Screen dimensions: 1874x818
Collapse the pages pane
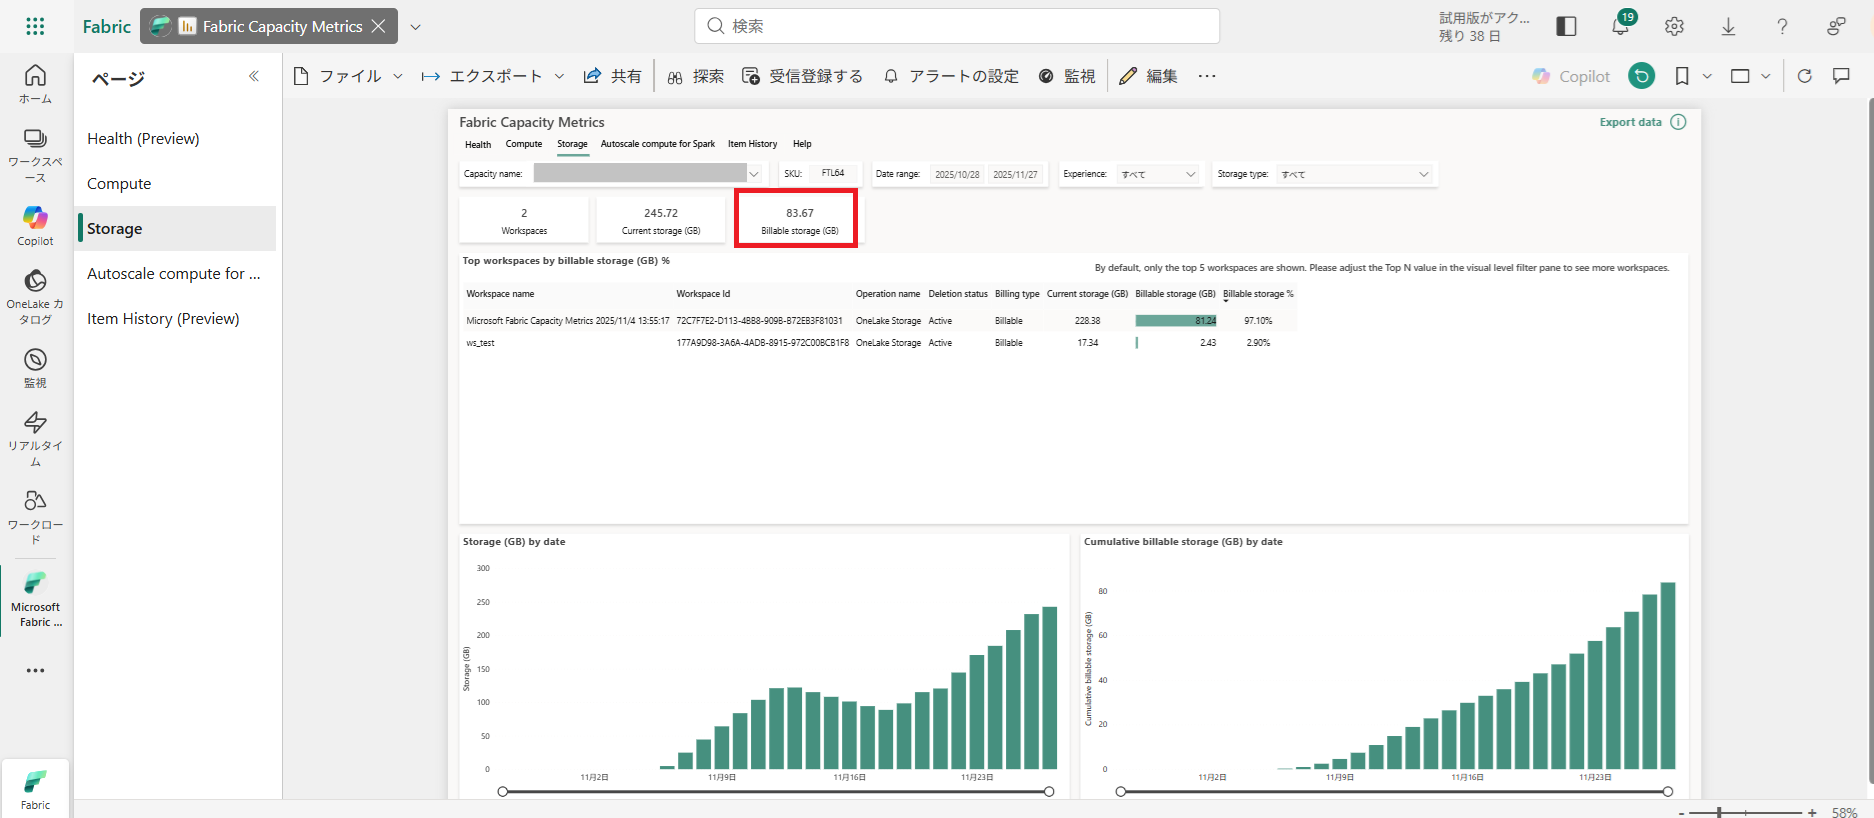254,76
